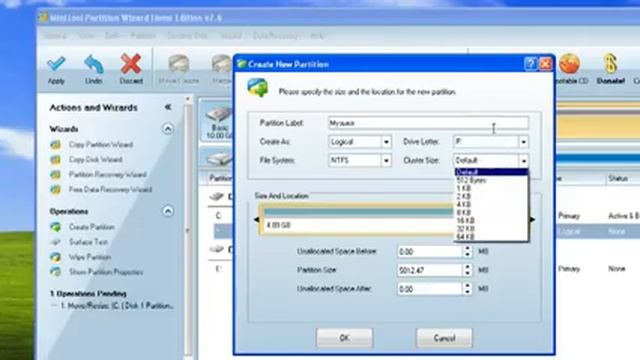Select 64 KB cluster size
Screen dimensions: 640x360
(x=491, y=237)
